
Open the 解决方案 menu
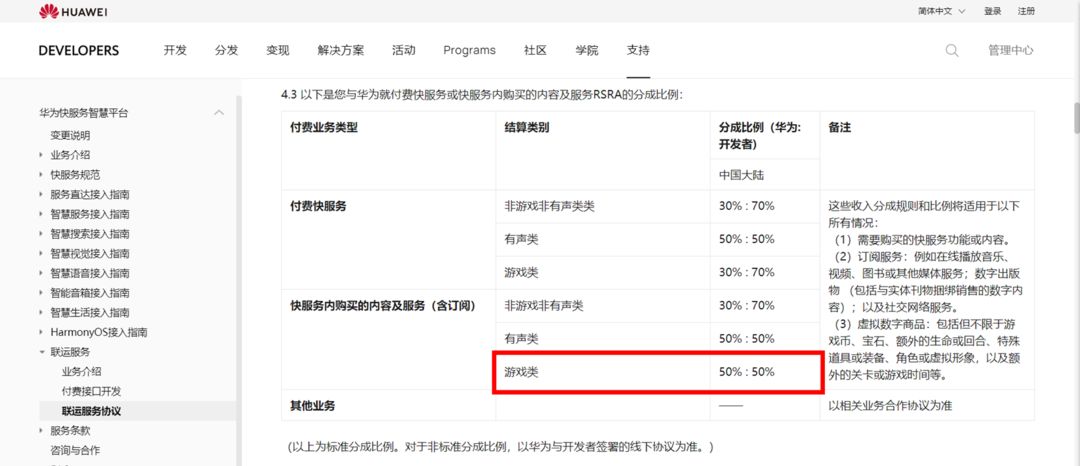click(341, 50)
